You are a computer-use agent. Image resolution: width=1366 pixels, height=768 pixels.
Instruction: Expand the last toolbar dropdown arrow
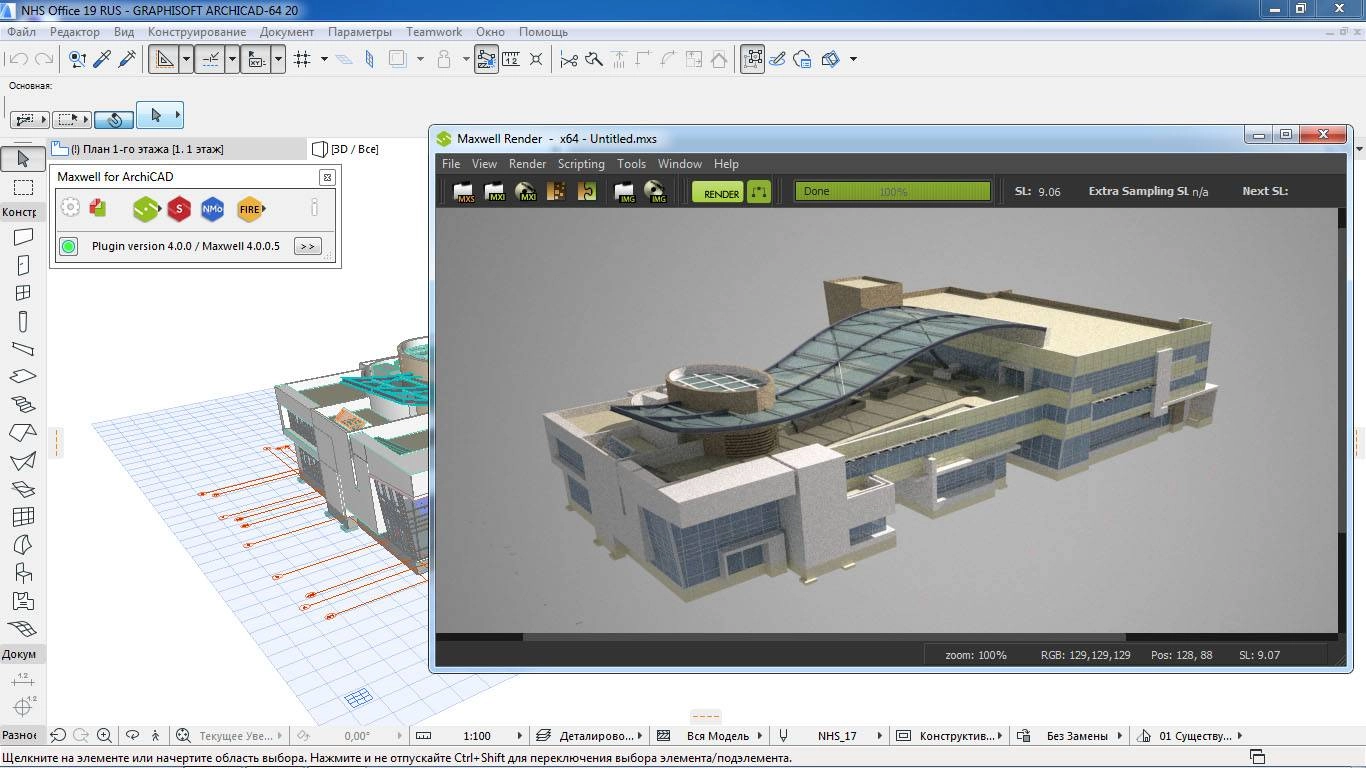coord(853,59)
